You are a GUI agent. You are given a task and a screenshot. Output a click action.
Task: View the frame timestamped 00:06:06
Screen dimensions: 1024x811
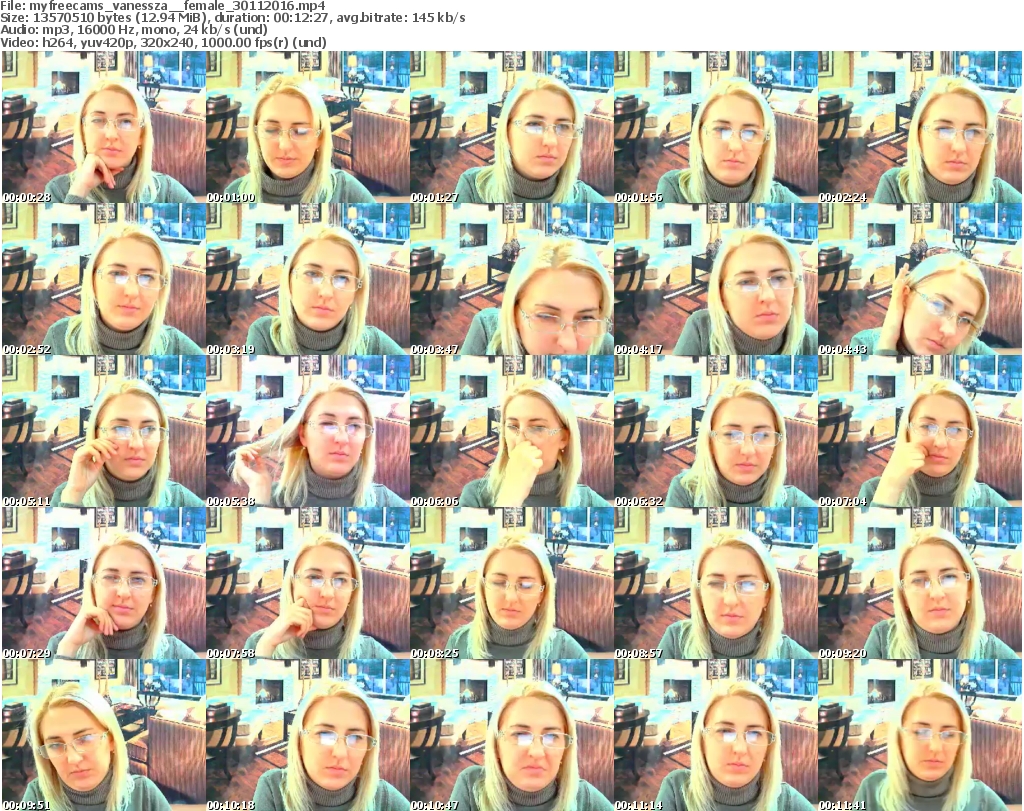[511, 431]
